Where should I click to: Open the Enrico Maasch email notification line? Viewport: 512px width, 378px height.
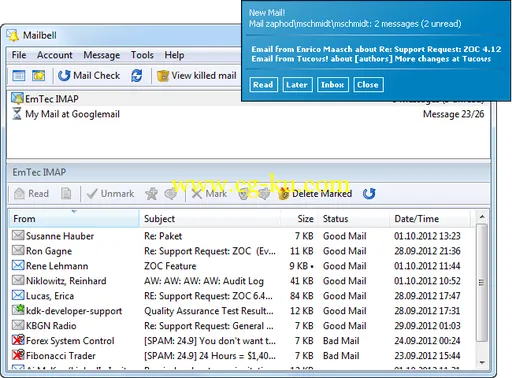click(x=376, y=49)
